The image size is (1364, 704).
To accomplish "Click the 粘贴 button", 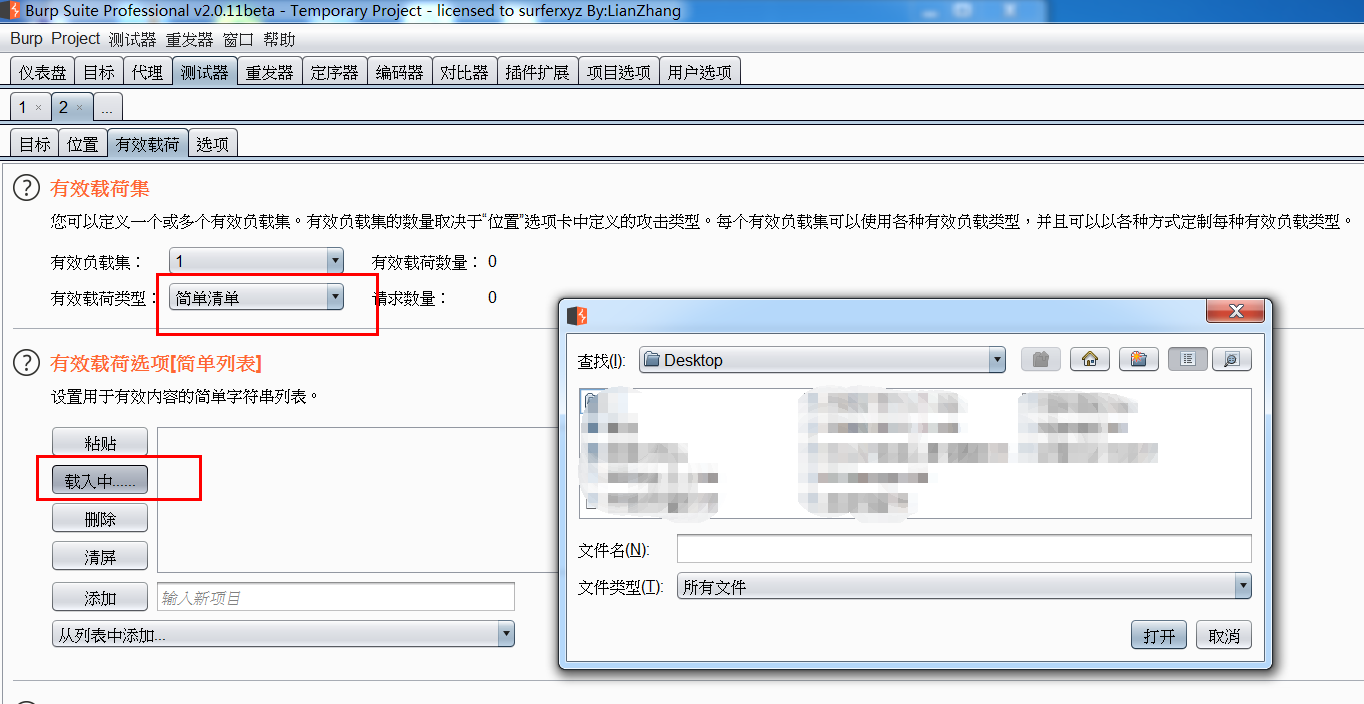I will [x=100, y=442].
